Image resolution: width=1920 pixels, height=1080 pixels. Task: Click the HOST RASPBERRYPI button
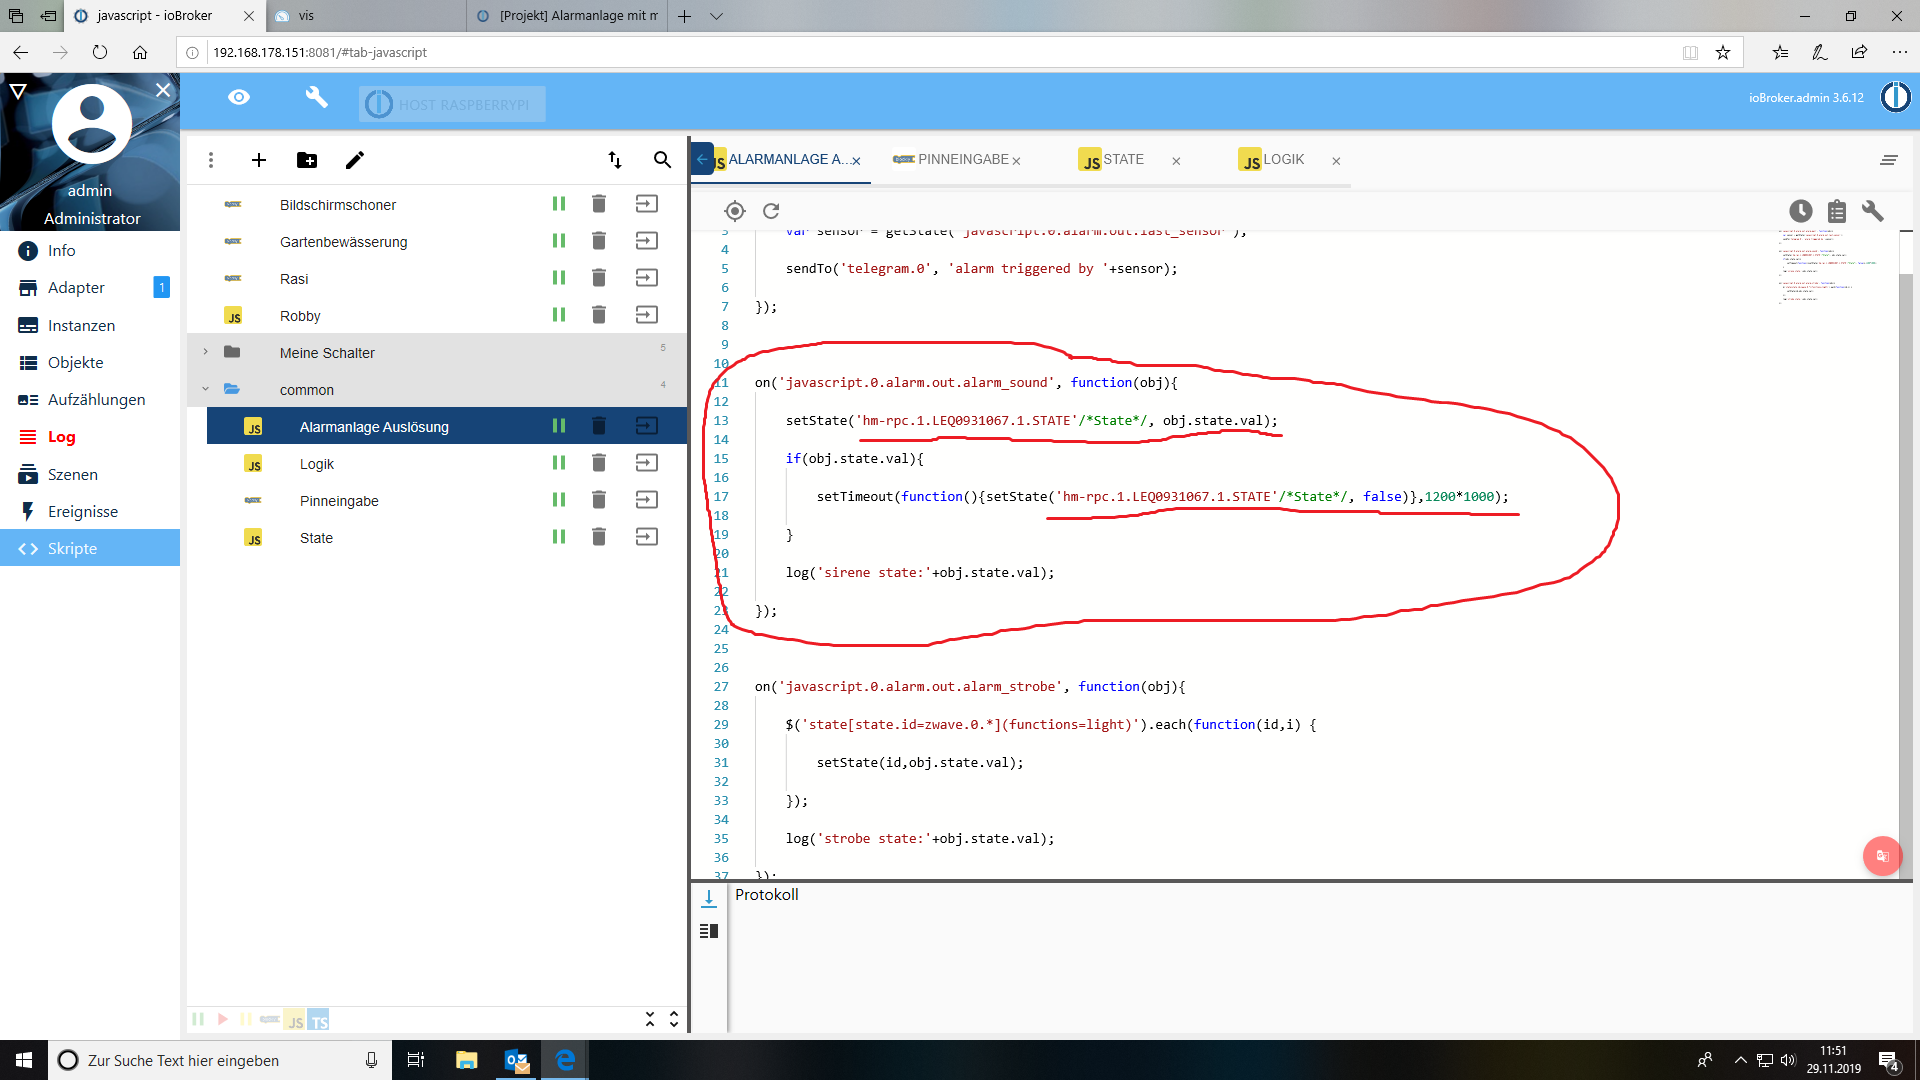[453, 104]
